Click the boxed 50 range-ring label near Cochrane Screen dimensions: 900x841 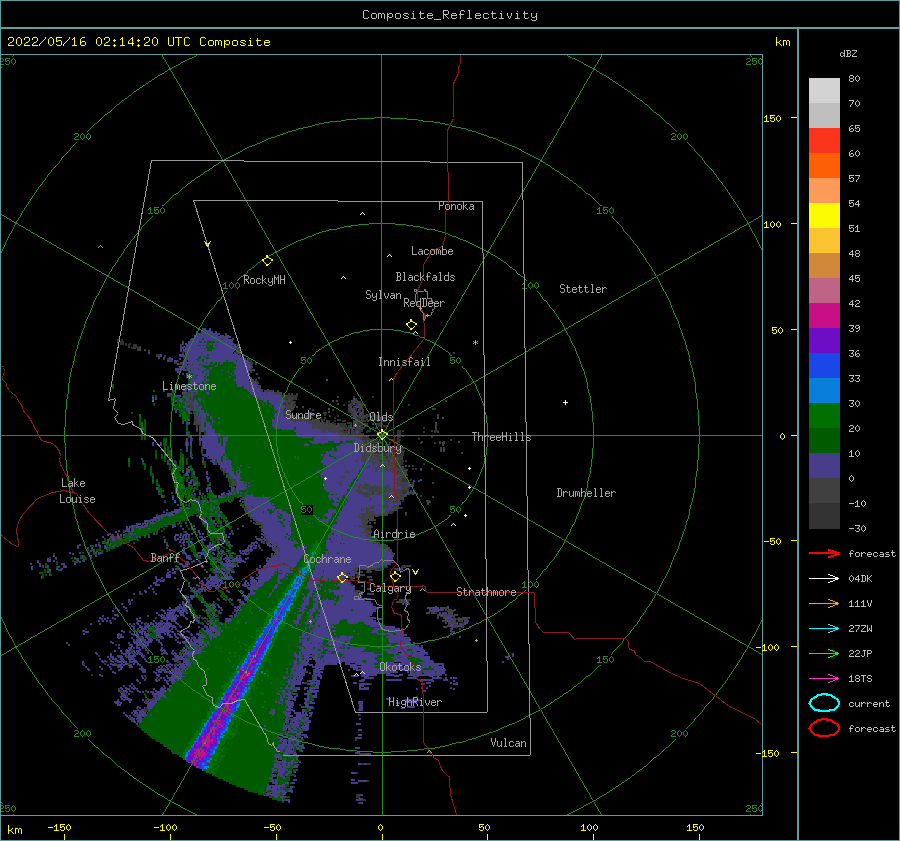[307, 509]
